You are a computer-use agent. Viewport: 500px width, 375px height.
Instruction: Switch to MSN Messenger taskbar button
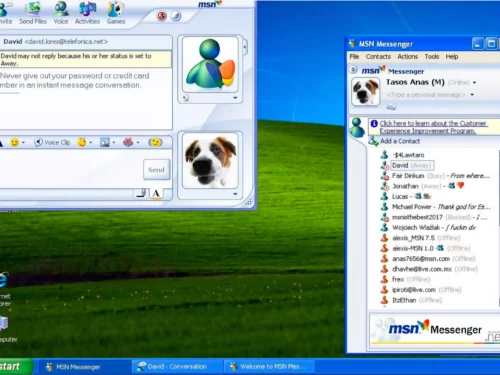[x=85, y=367]
